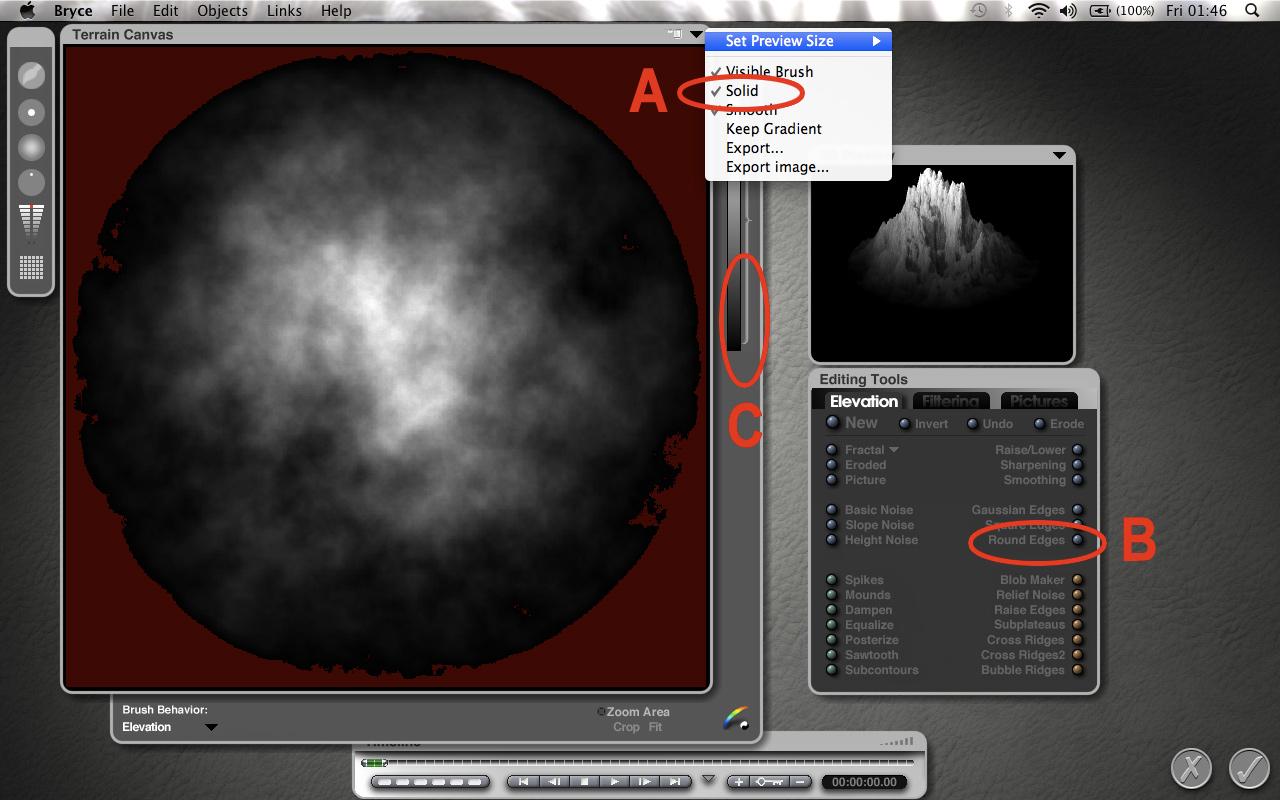The width and height of the screenshot is (1280, 800).
Task: Apply Gaussian Edges to the terrain
Action: coord(1078,510)
